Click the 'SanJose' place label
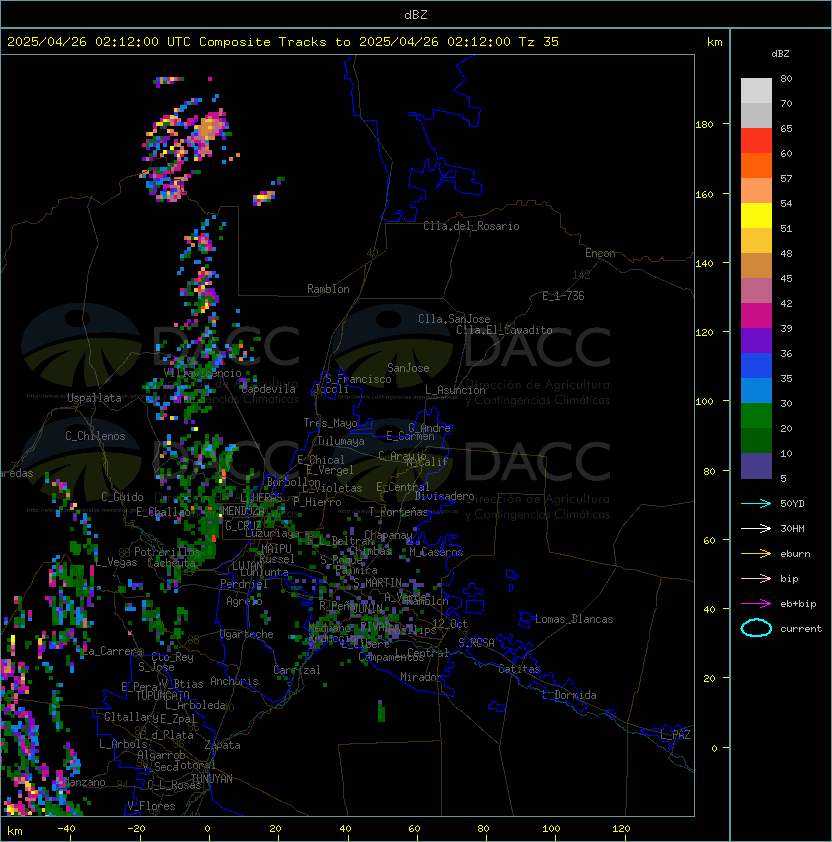This screenshot has height=842, width=832. pos(408,368)
